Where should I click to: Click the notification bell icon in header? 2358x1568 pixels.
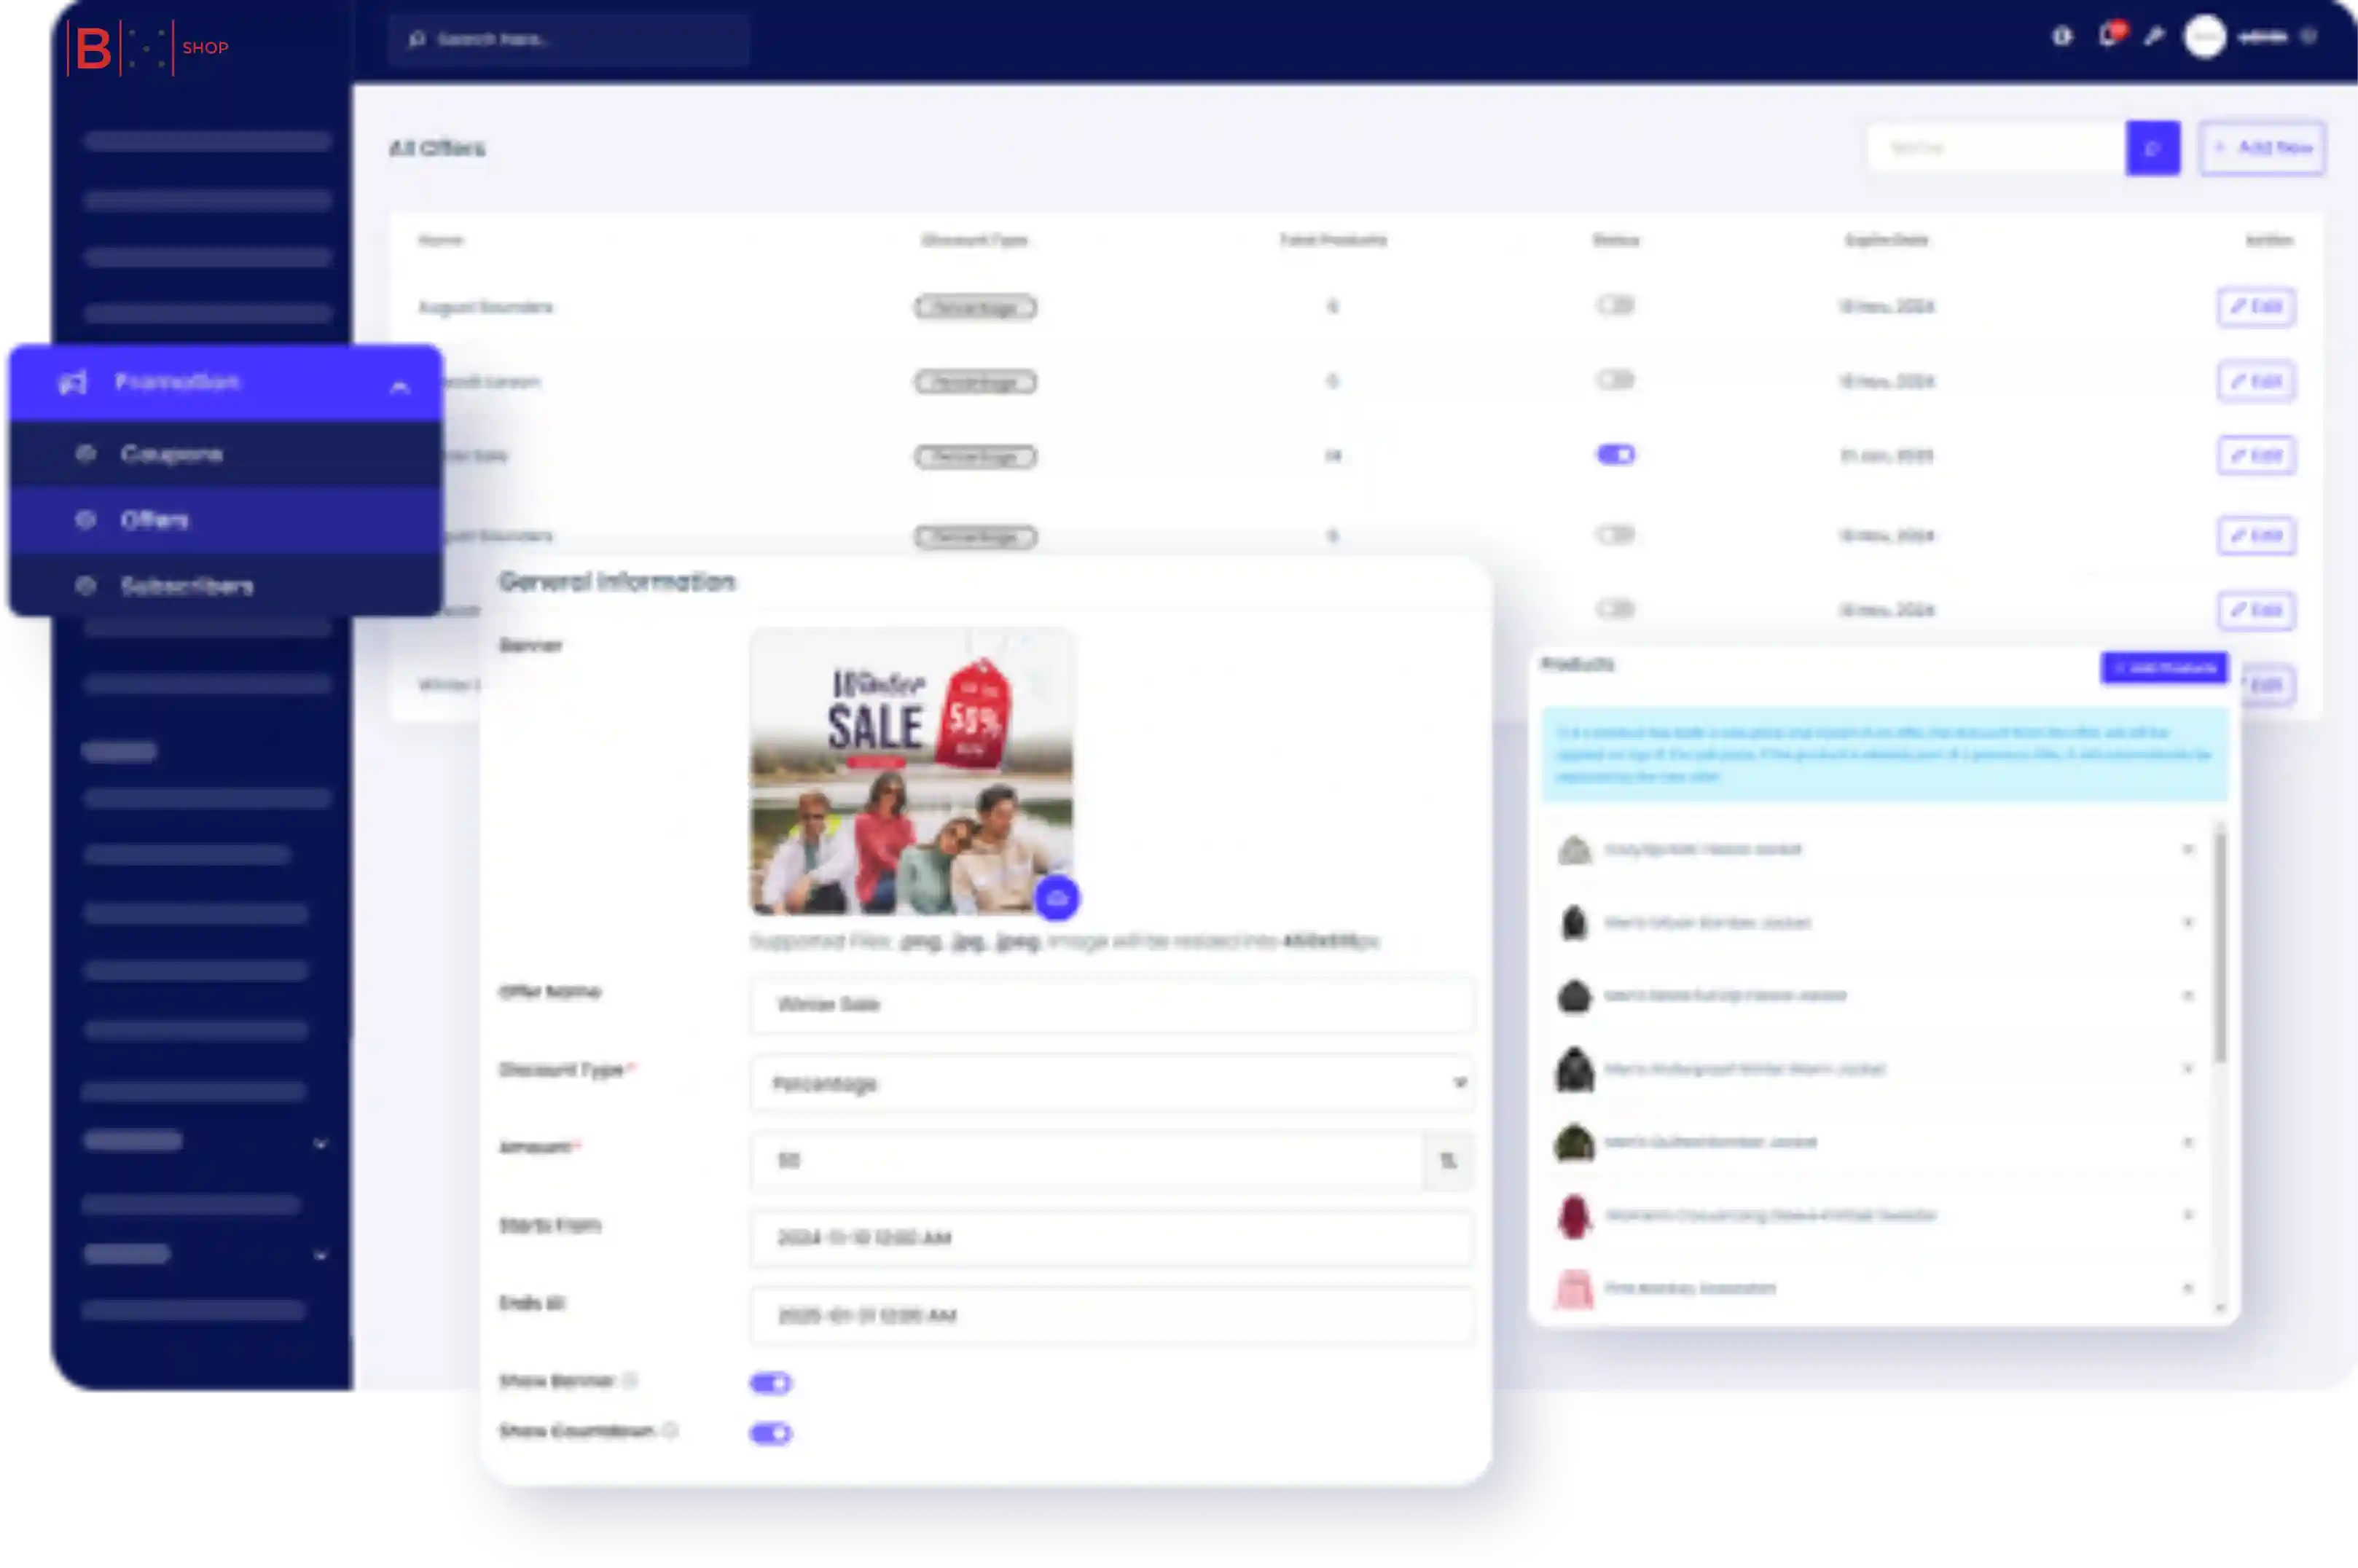click(2108, 37)
